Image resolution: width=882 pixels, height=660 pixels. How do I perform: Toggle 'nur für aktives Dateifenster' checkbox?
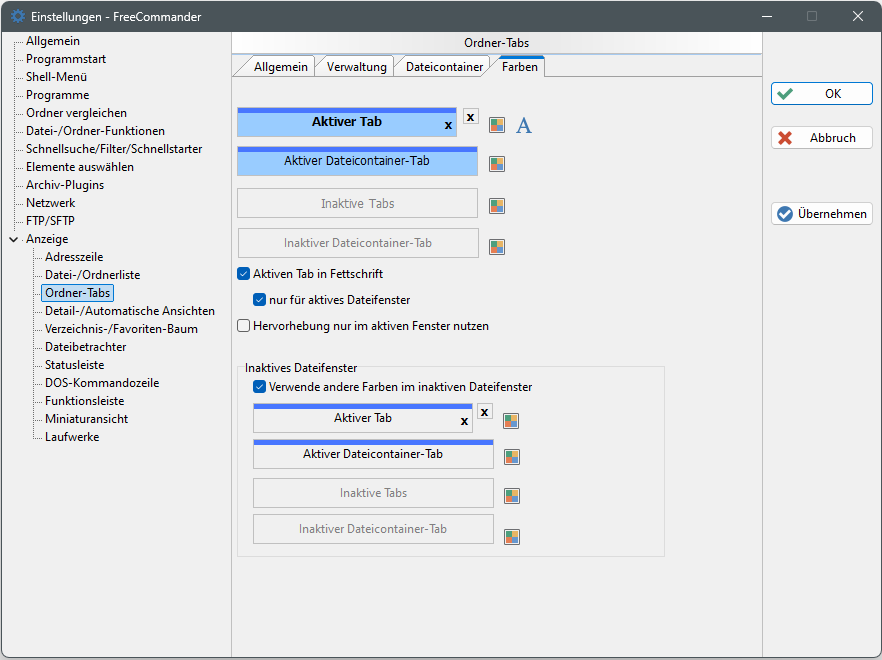pos(259,300)
